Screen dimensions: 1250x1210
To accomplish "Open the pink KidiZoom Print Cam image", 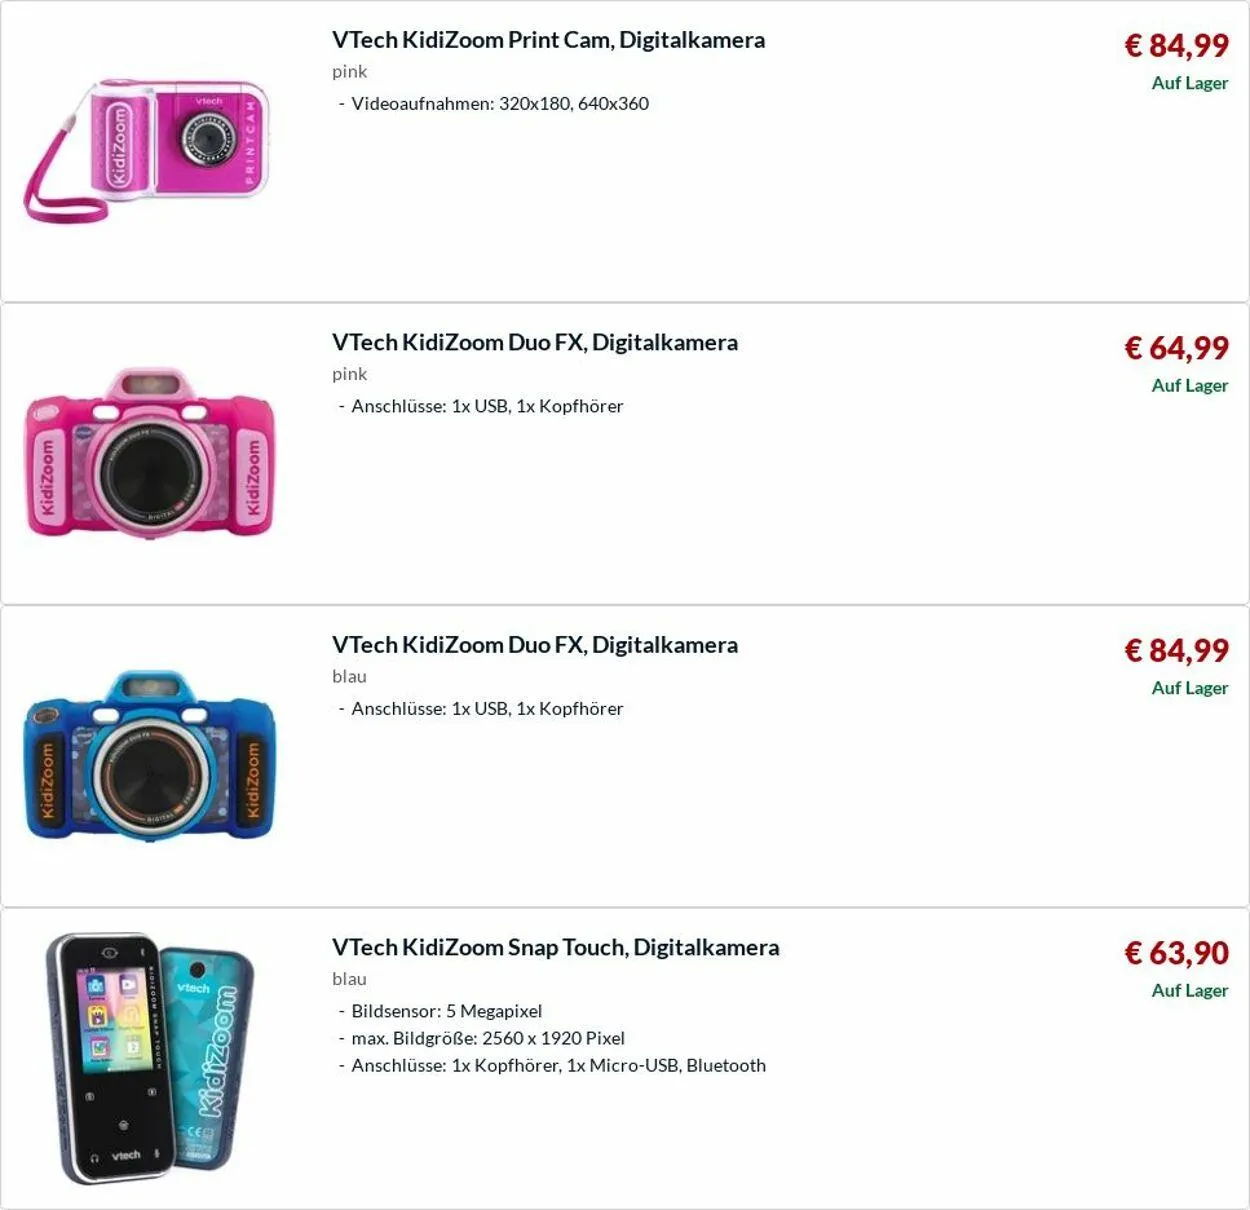I will [x=147, y=151].
